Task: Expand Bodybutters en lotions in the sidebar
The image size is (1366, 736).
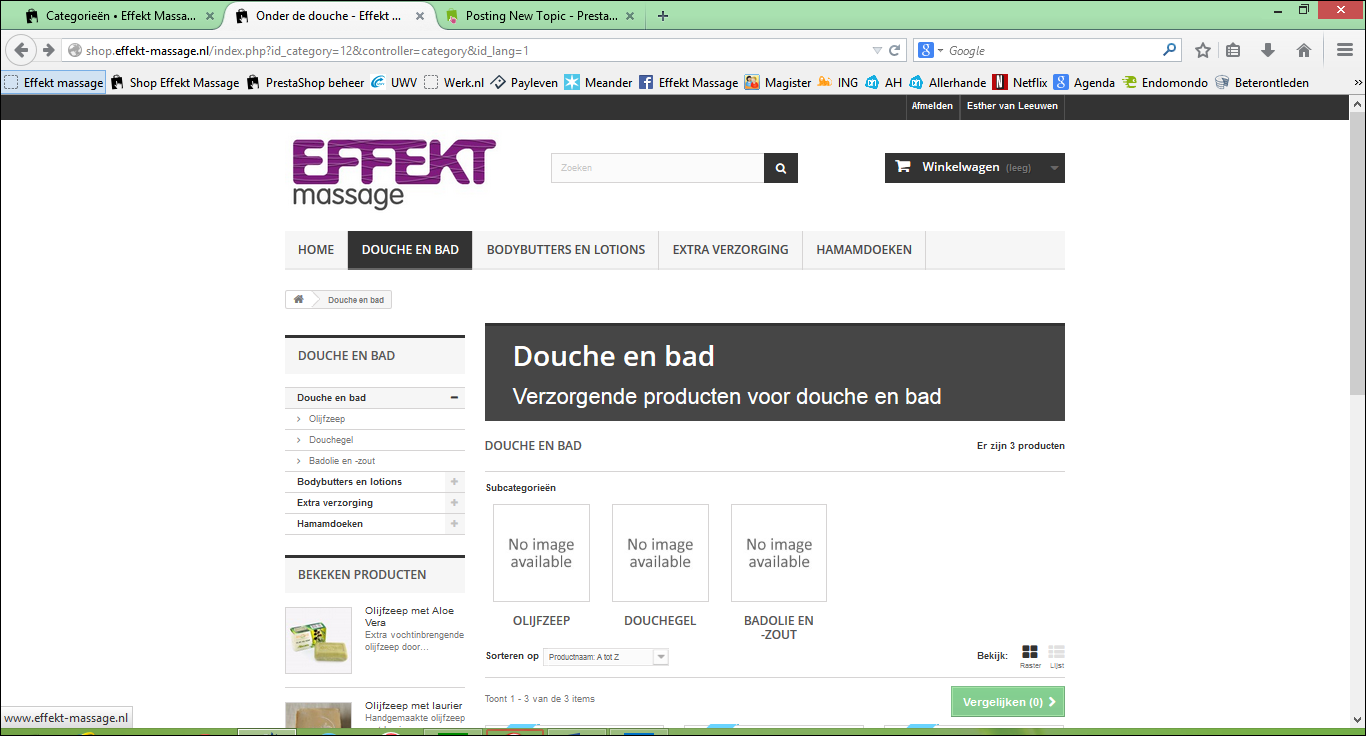Action: click(x=455, y=482)
